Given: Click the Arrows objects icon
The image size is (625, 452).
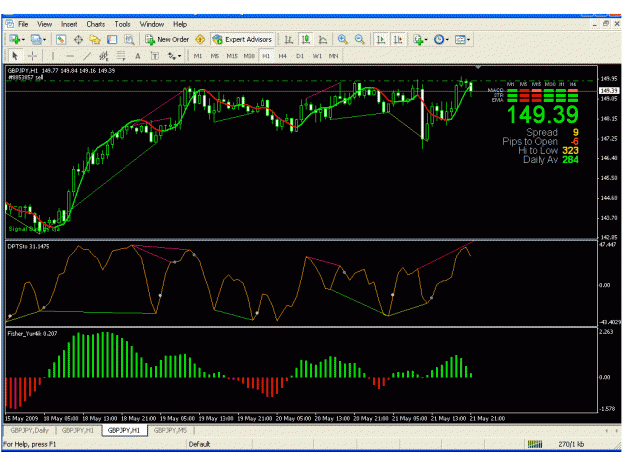Looking at the screenshot, I should (x=172, y=56).
